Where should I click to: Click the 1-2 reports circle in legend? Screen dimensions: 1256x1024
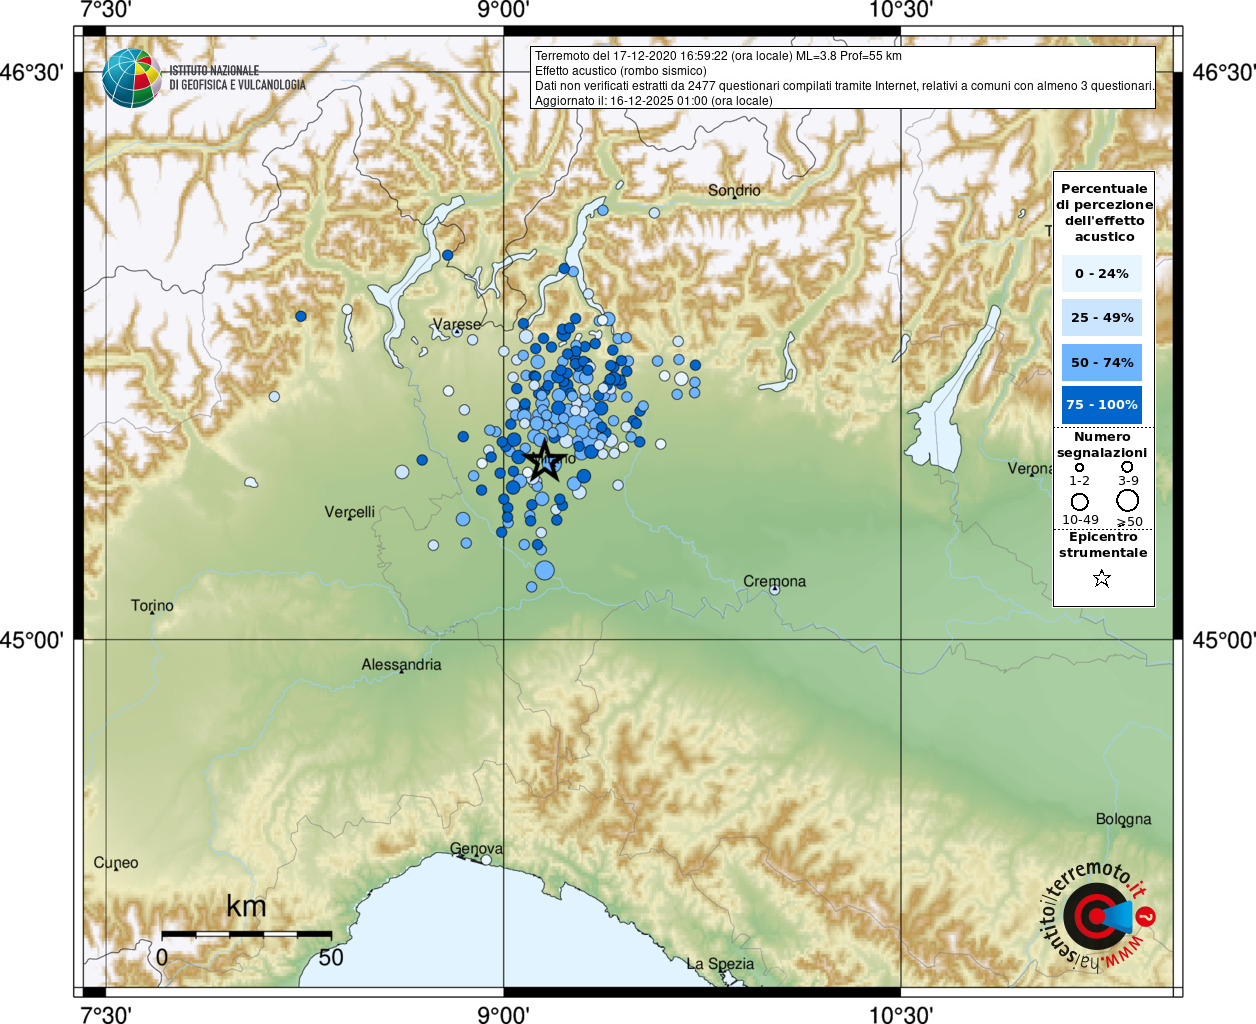point(1079,467)
